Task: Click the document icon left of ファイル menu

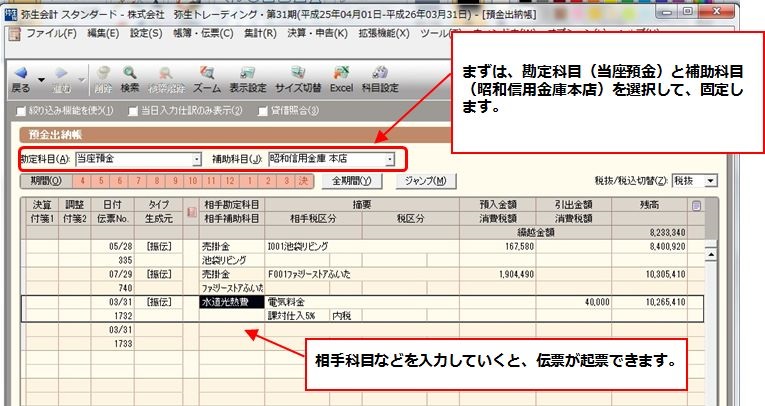Action: [x=15, y=34]
